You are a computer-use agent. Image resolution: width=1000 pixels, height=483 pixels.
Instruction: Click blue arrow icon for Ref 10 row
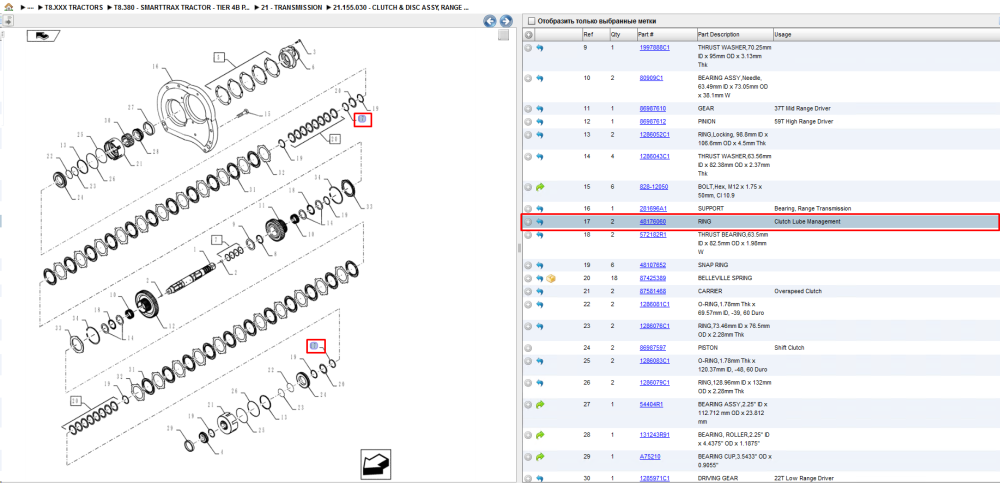point(540,78)
